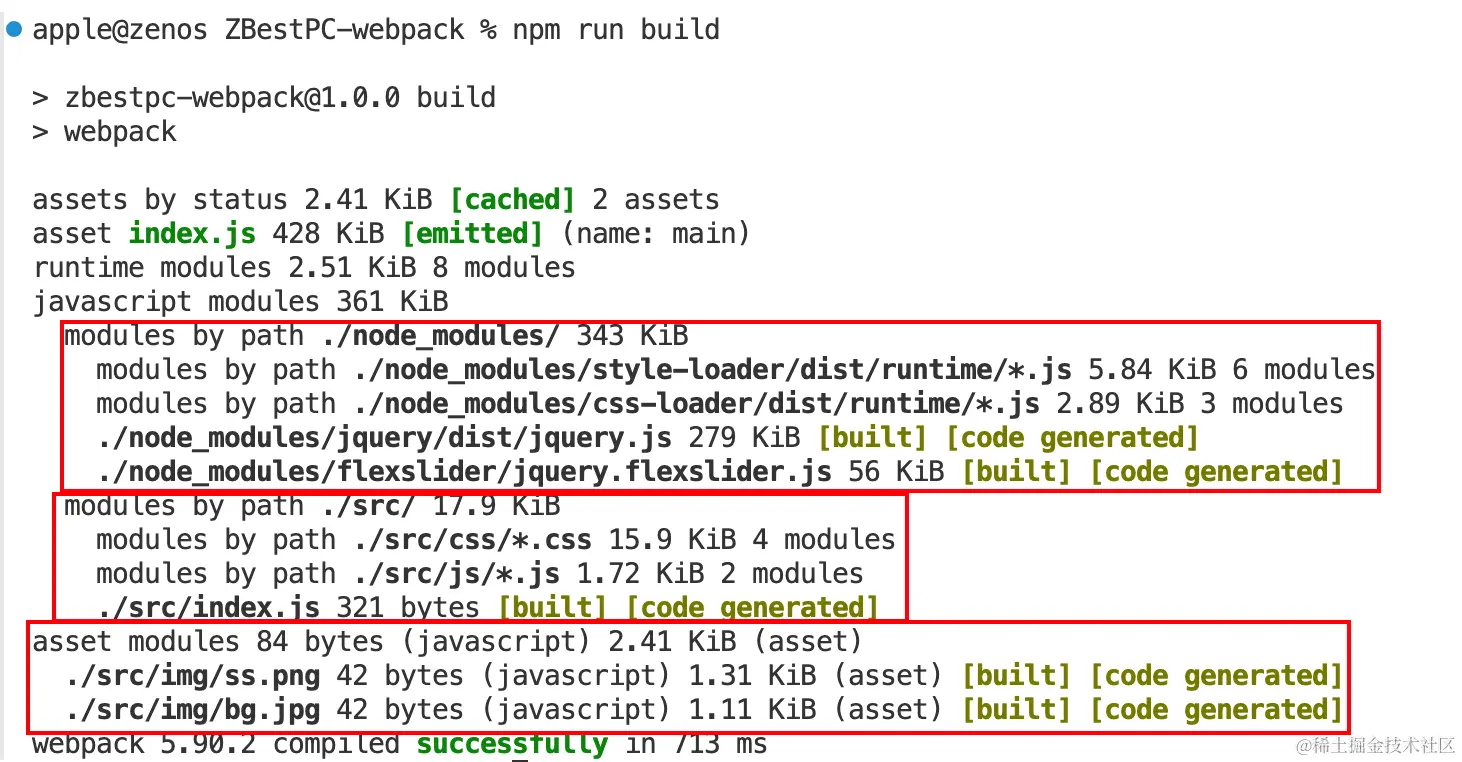Click the css-loader runtime path
Image resolution: width=1462 pixels, height=762 pixels.
696,403
